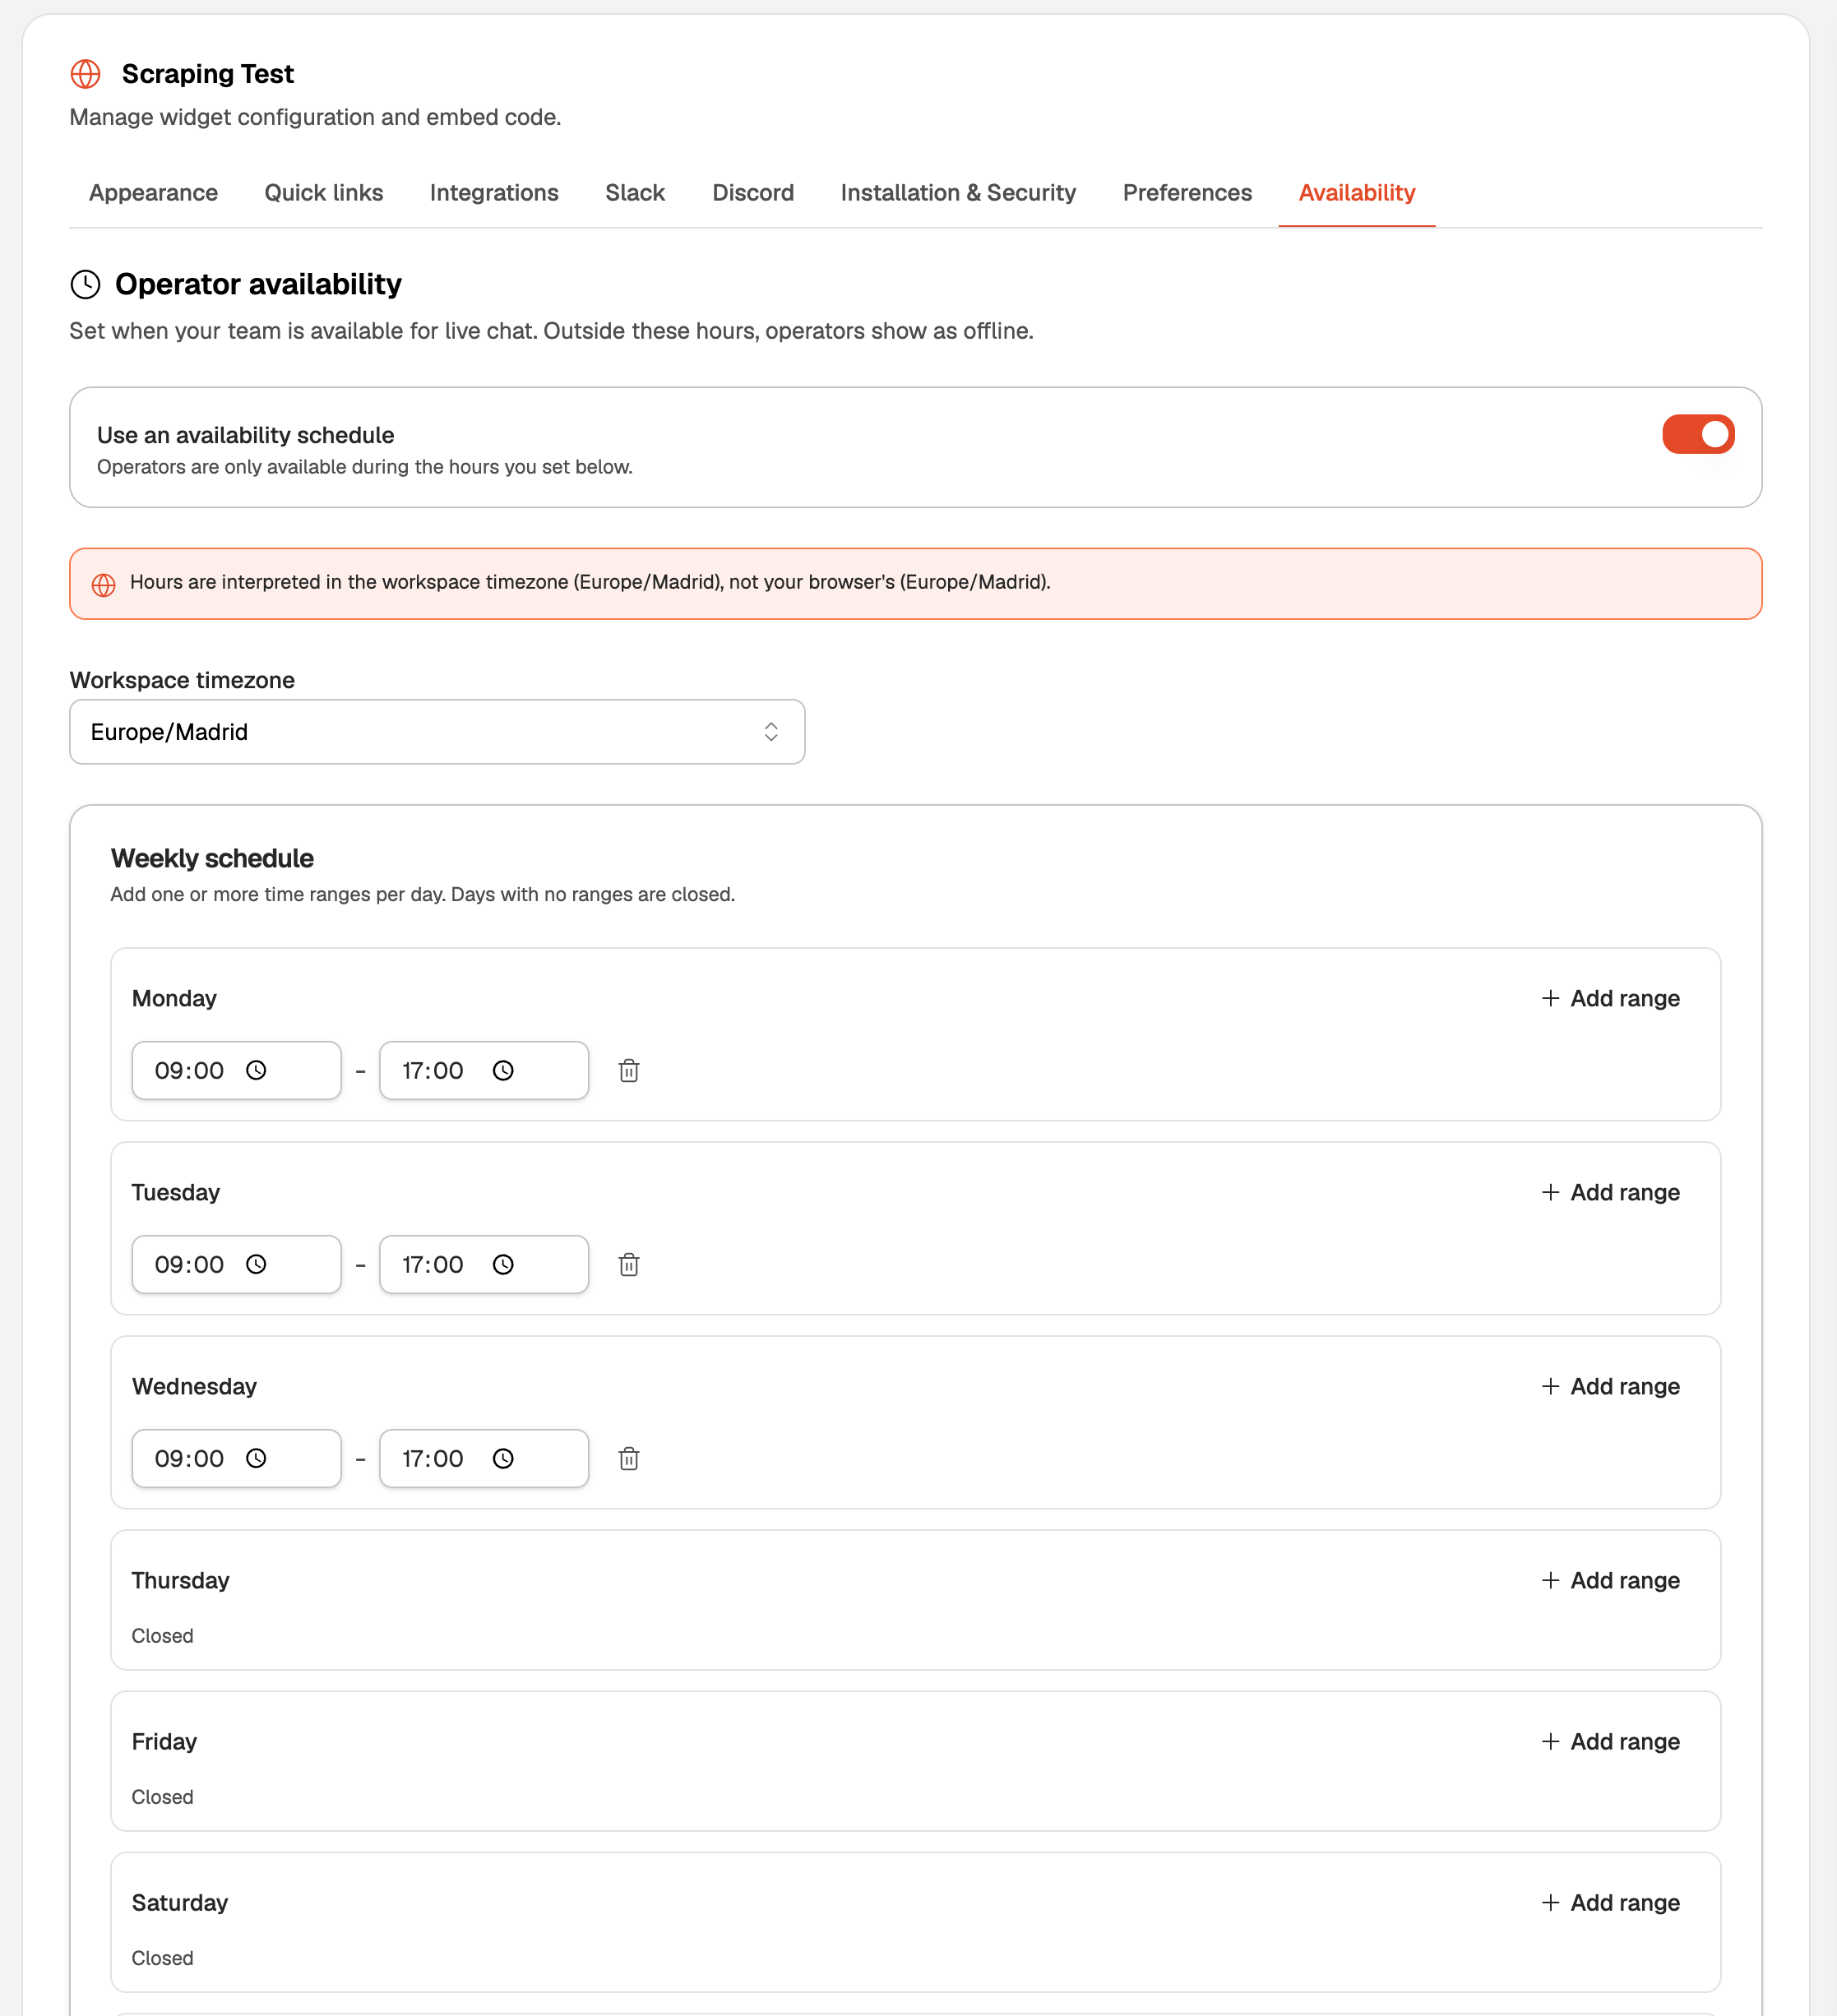The width and height of the screenshot is (1837, 2016).
Task: Click the Operator availability clock icon
Action: point(85,284)
